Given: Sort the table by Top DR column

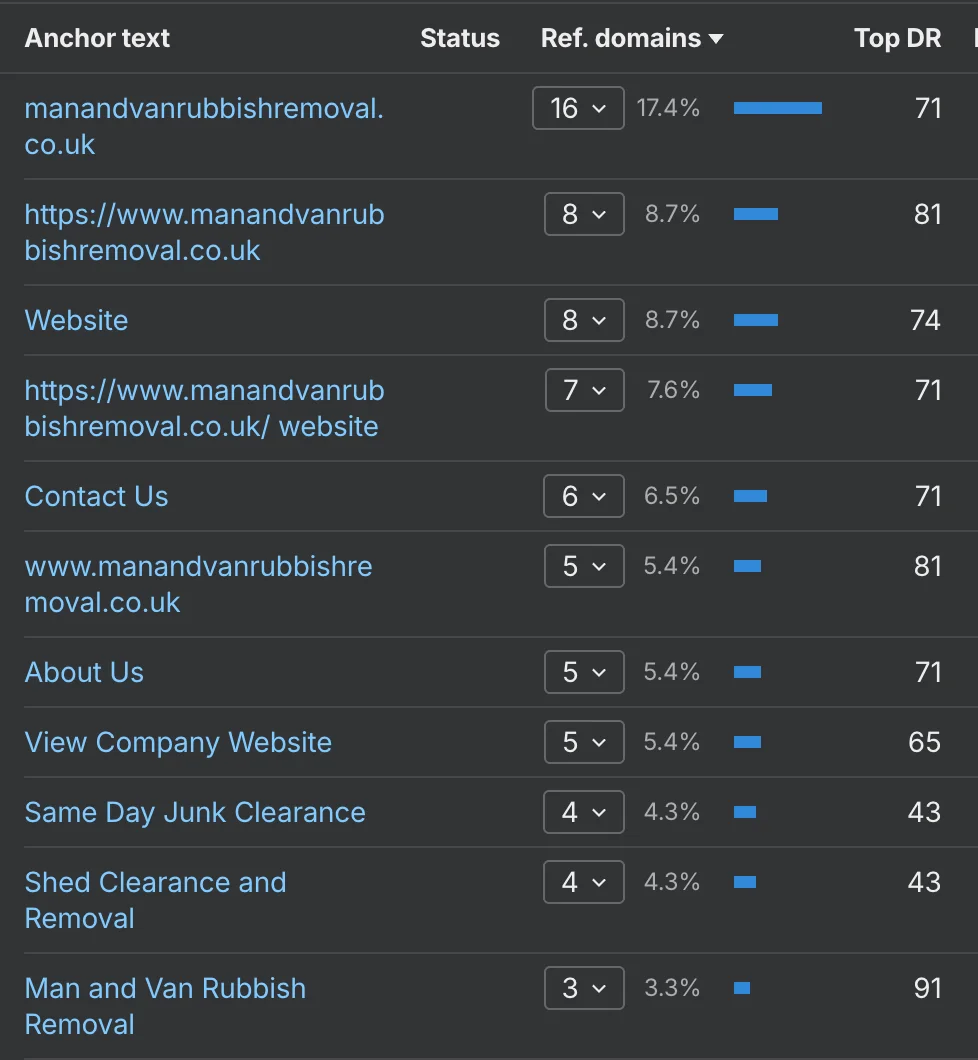Looking at the screenshot, I should click(897, 38).
